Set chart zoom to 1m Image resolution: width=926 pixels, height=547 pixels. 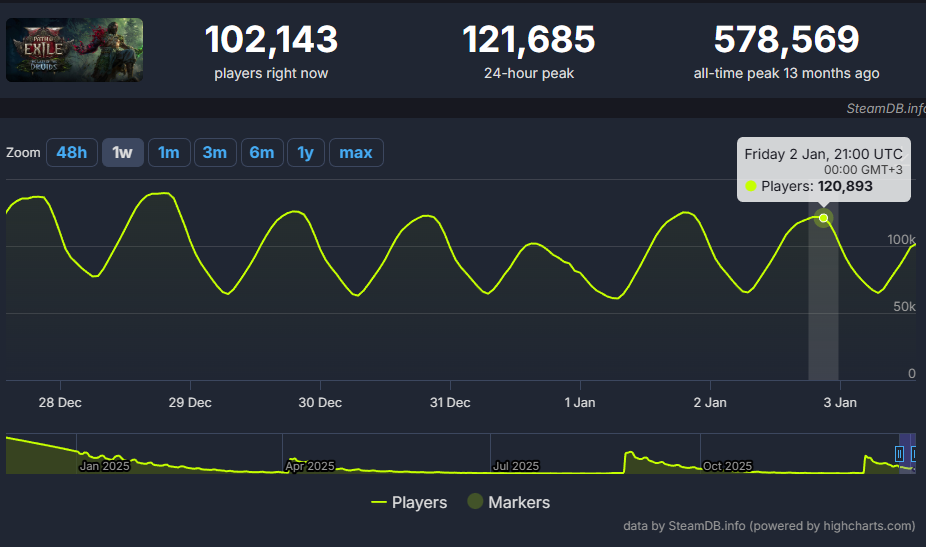click(169, 152)
